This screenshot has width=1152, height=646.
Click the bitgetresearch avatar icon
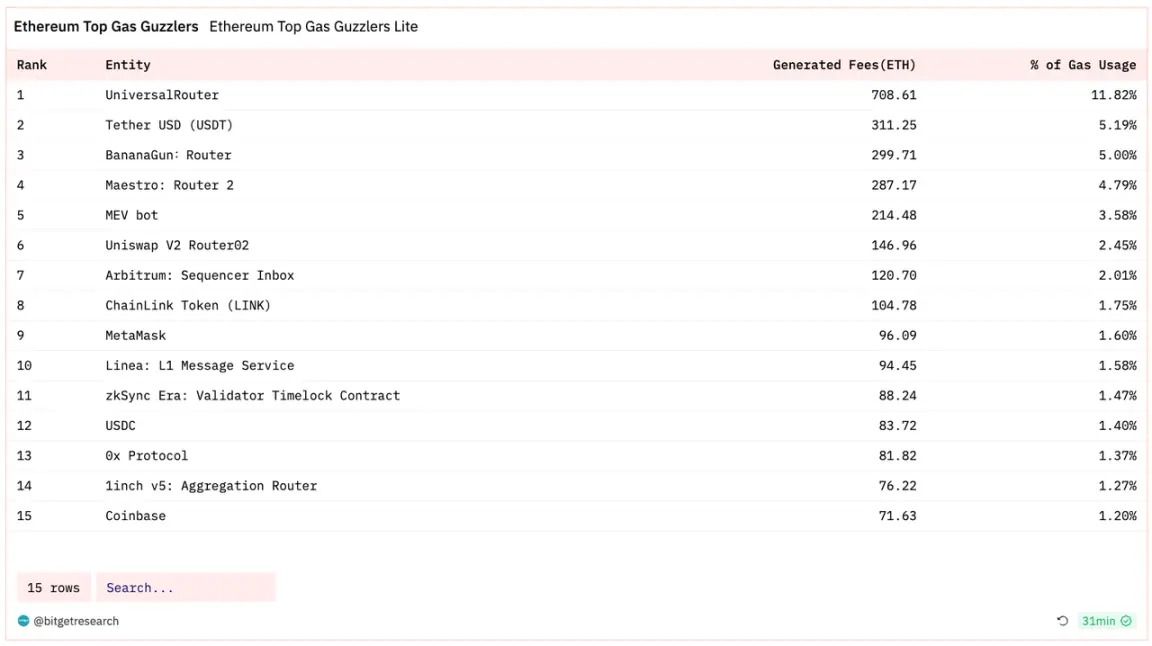pyautogui.click(x=24, y=621)
